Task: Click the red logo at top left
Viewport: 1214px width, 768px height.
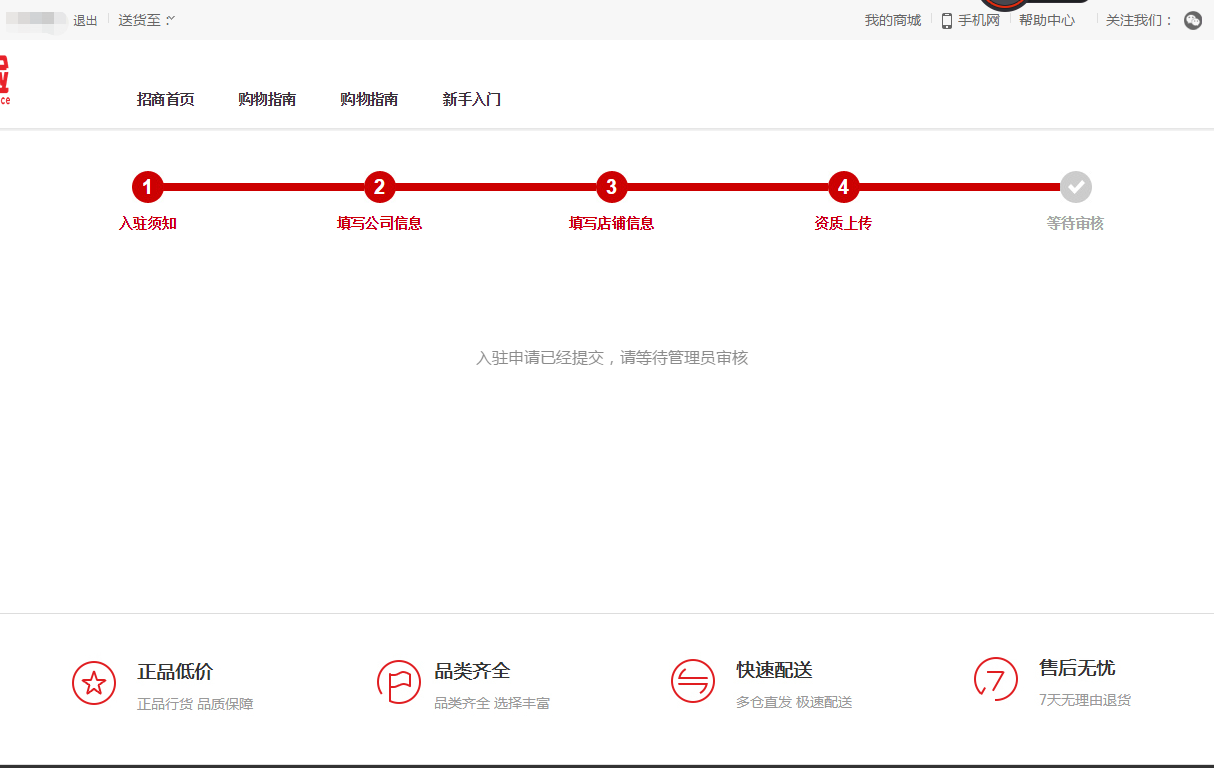Action: point(4,80)
